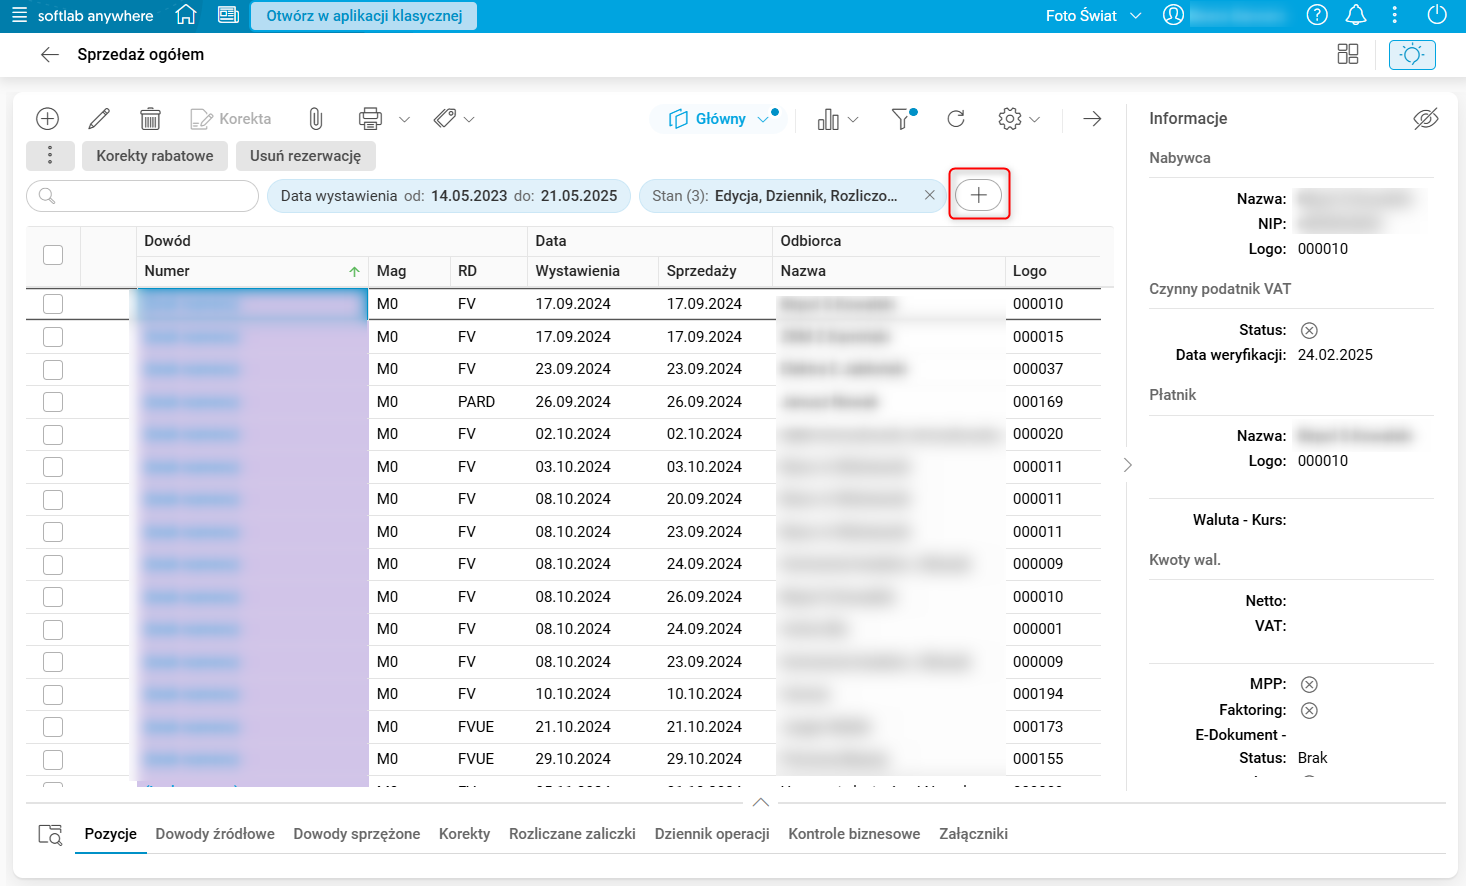Screen dimensions: 1466x886
Task: Open the details search icon at bottom
Action: tap(50, 834)
